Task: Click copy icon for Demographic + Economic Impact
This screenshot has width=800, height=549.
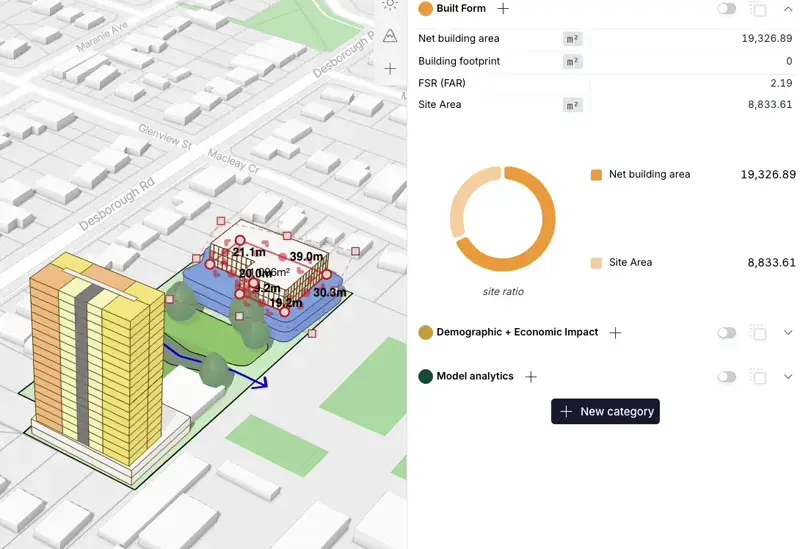Action: [x=759, y=333]
